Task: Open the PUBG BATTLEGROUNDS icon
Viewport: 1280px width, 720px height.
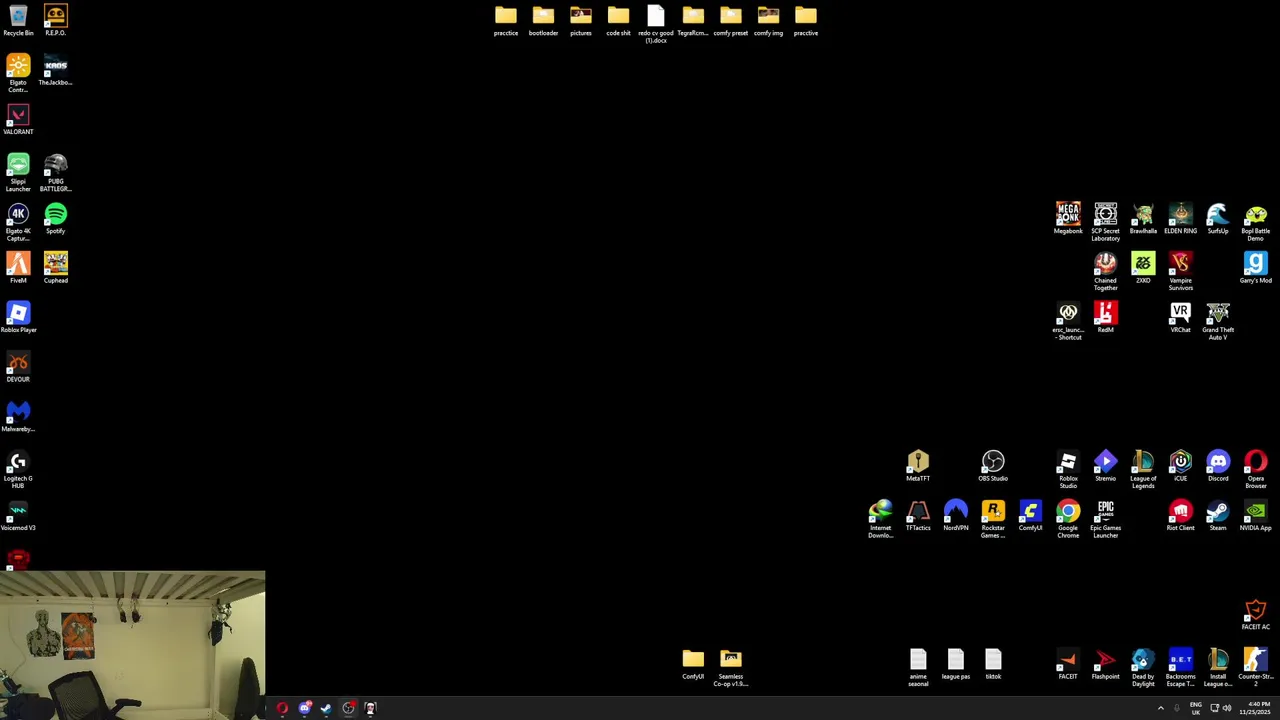Action: 56,173
